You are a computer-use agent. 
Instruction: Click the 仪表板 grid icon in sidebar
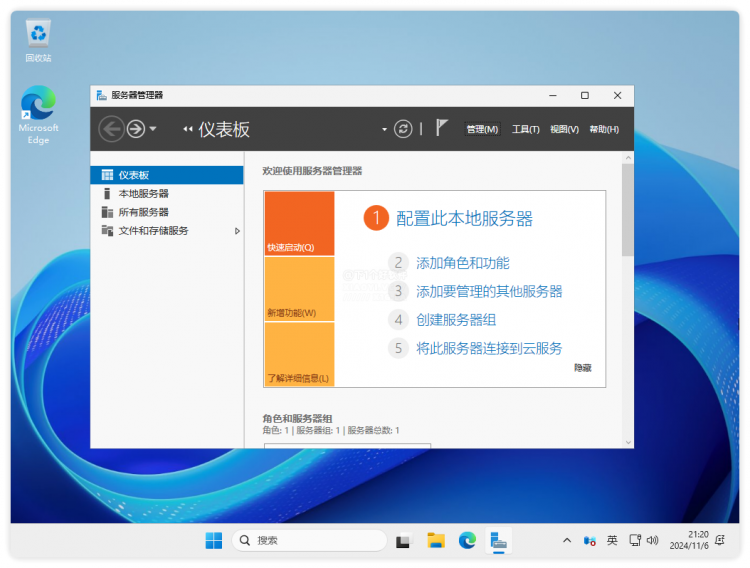[107, 175]
